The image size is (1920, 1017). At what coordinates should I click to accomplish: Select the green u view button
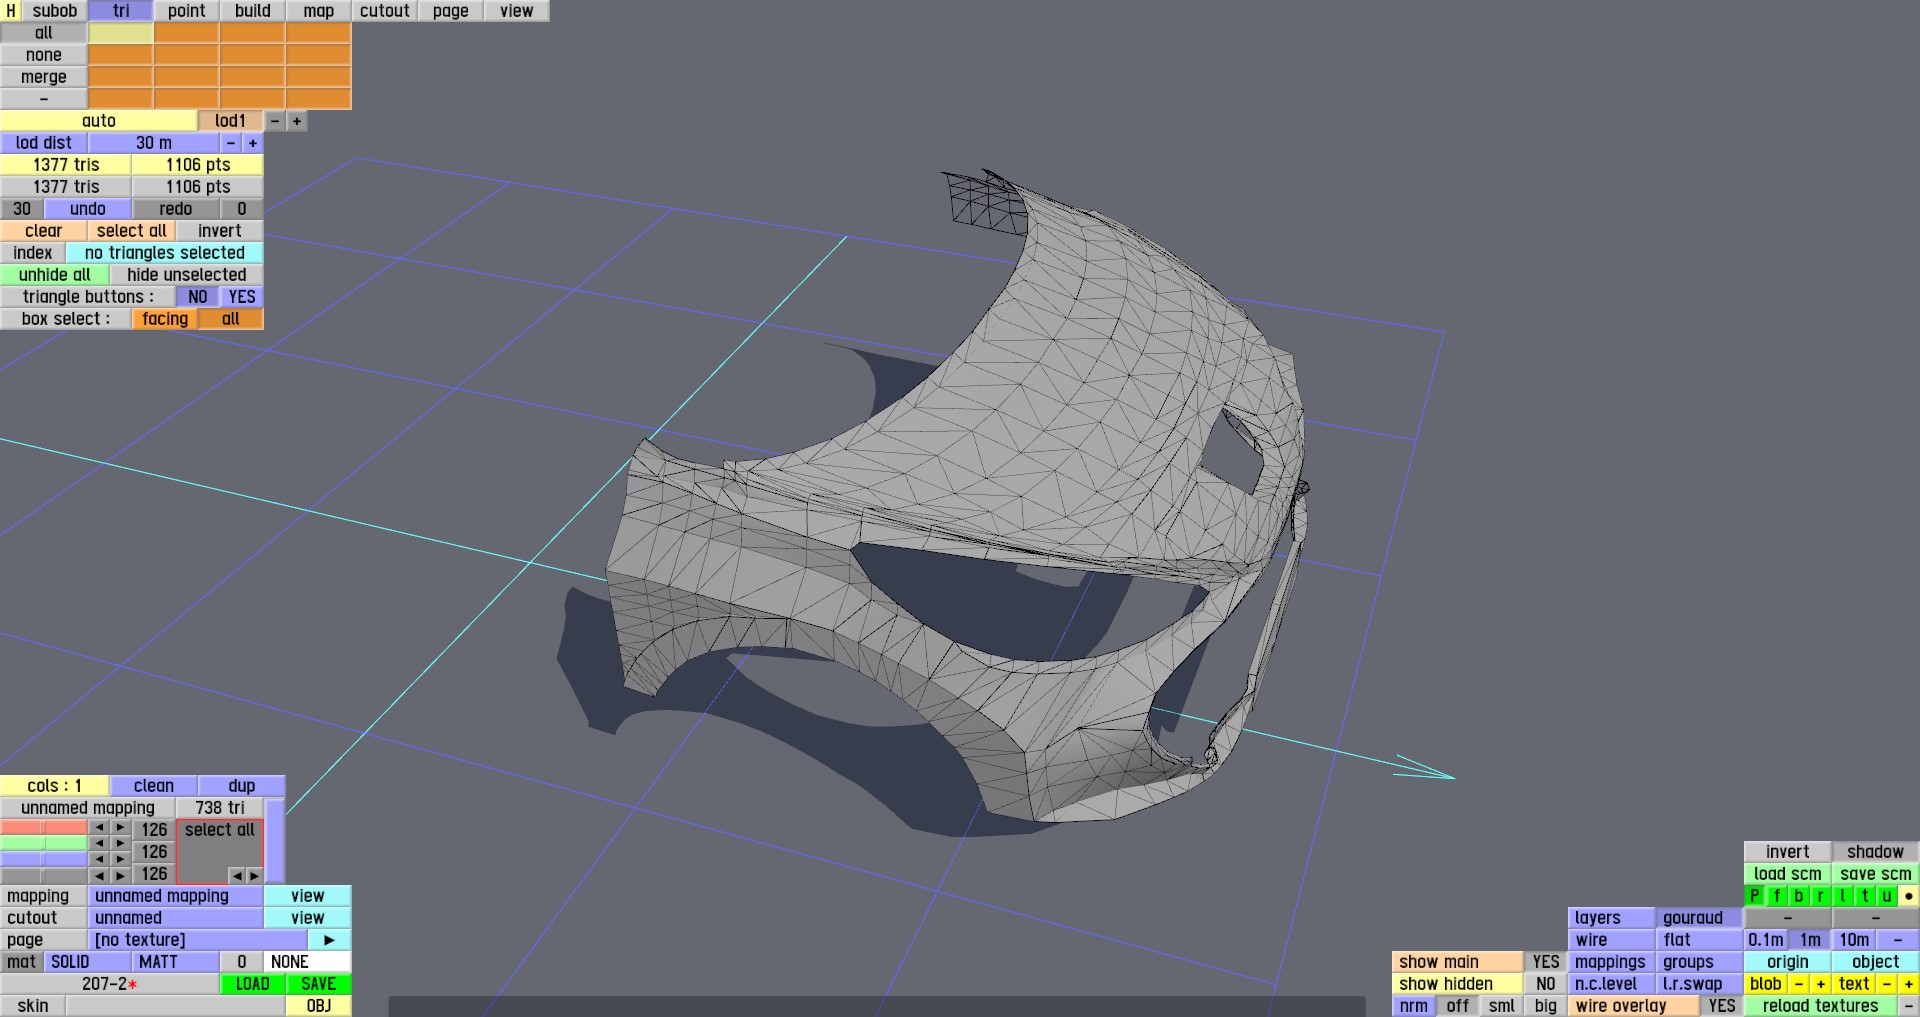click(x=1887, y=896)
